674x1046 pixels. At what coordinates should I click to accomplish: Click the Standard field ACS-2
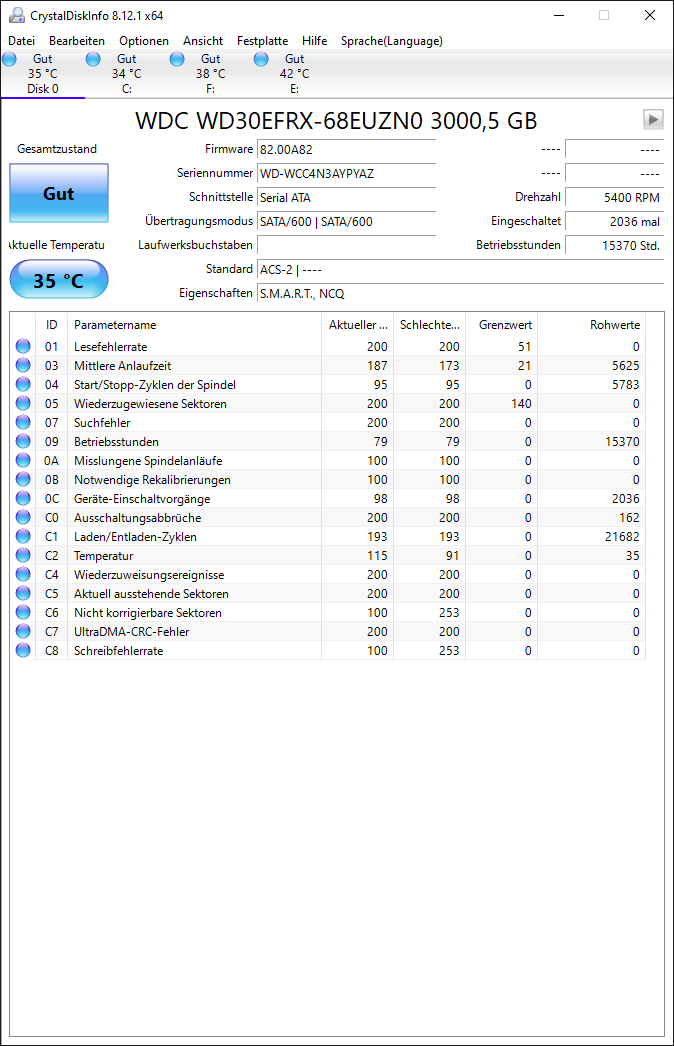[460, 270]
